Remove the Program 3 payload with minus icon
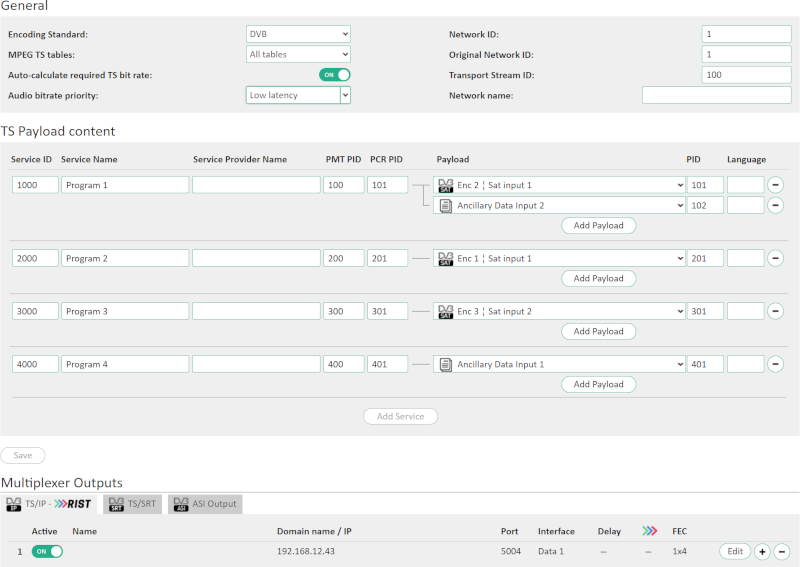Viewport: 800px width, 567px height. 775,311
